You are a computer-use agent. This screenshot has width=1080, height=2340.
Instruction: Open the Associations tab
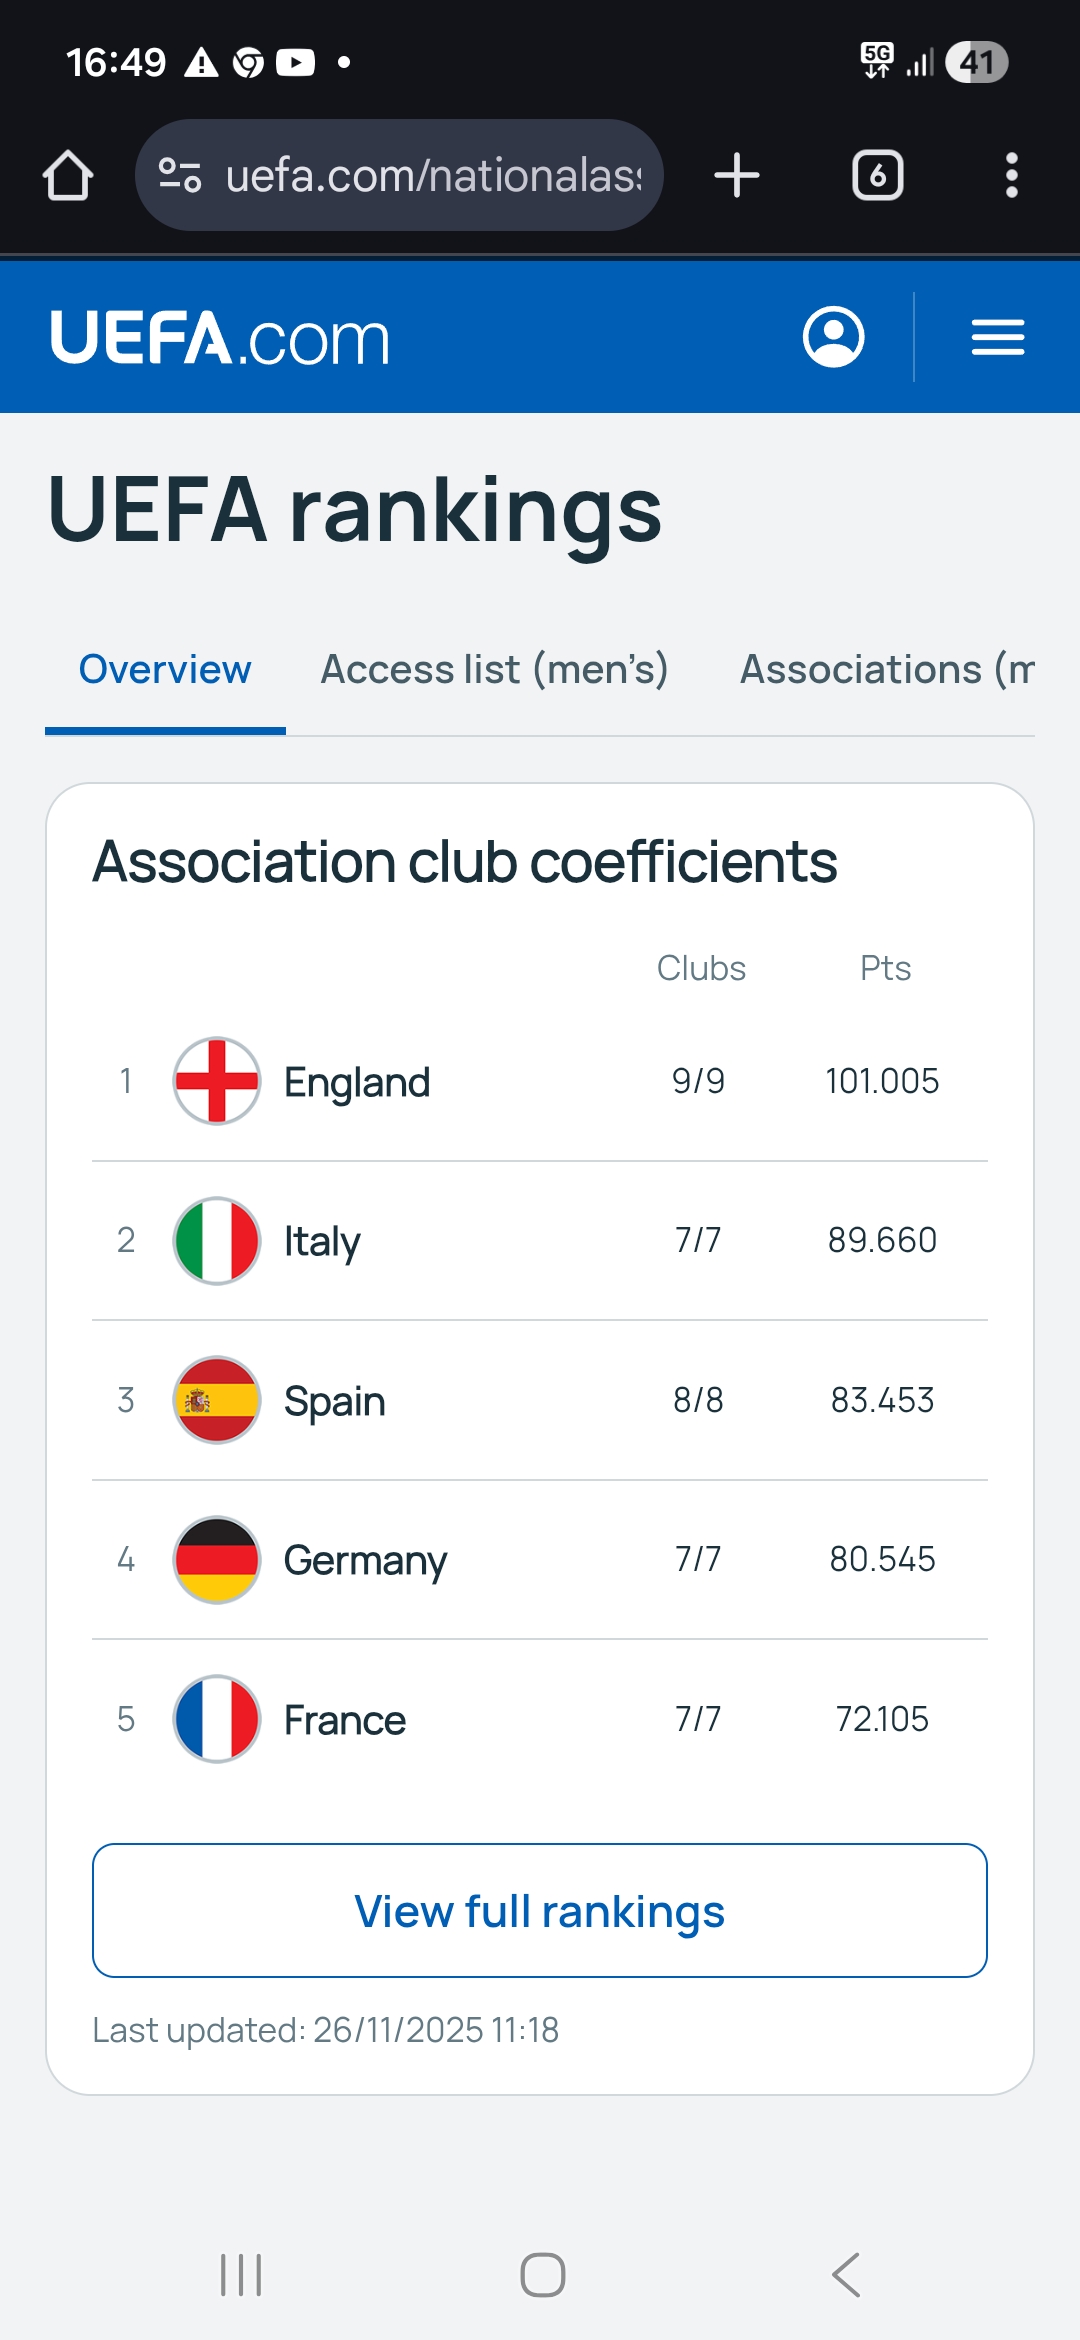886,669
